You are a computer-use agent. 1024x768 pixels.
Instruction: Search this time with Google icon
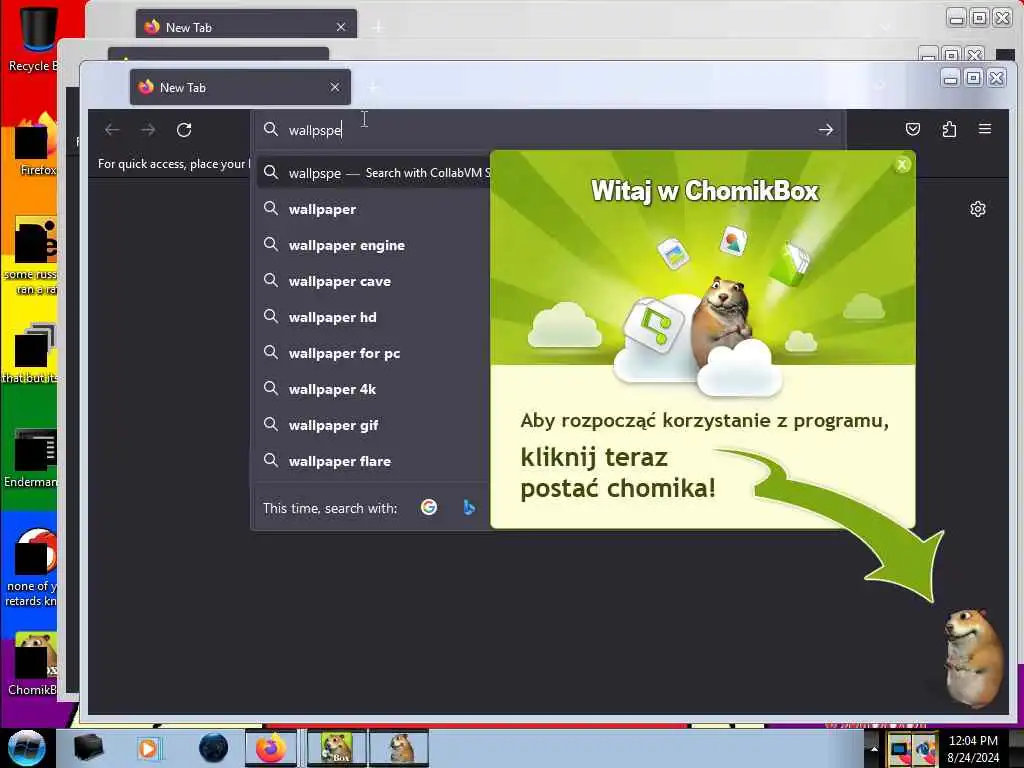[x=429, y=507]
